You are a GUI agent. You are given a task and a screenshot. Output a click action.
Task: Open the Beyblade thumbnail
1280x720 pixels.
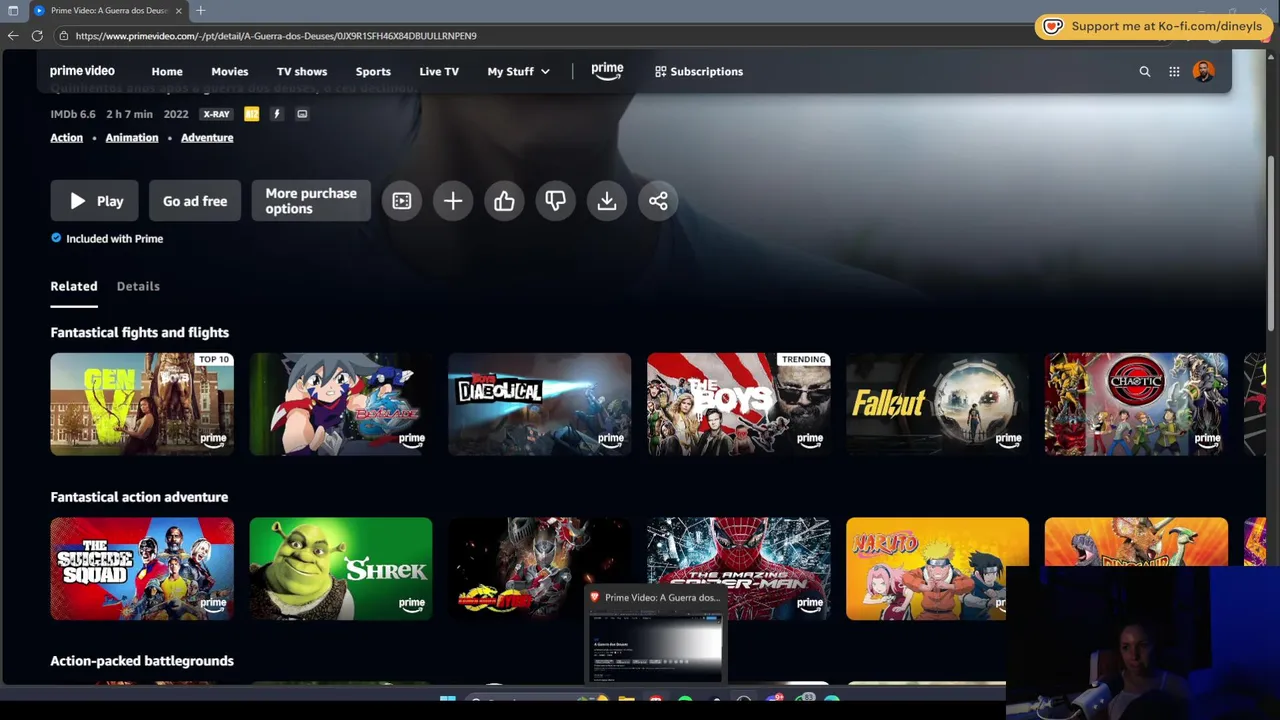tap(341, 404)
